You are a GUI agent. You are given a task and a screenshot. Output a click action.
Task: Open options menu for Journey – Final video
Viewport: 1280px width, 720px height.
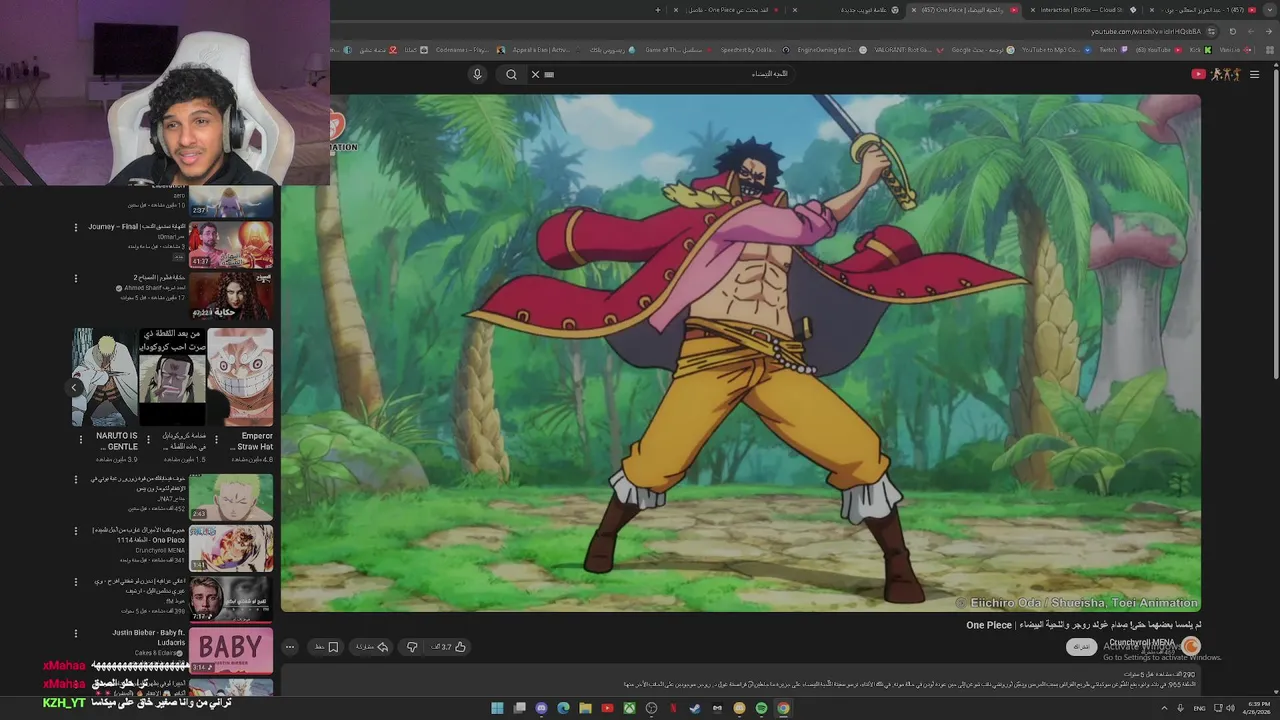[75, 228]
